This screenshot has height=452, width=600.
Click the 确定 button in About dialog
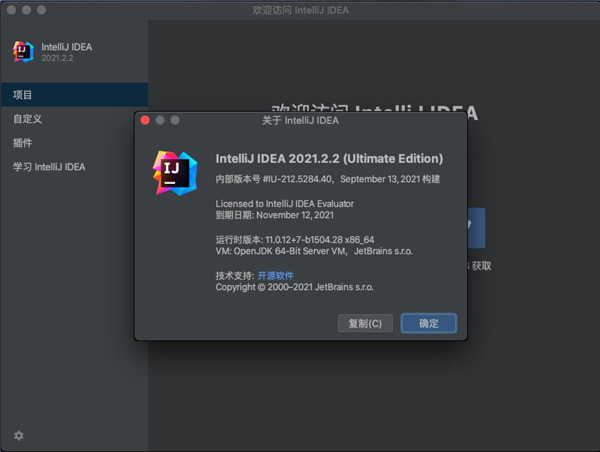(x=429, y=323)
